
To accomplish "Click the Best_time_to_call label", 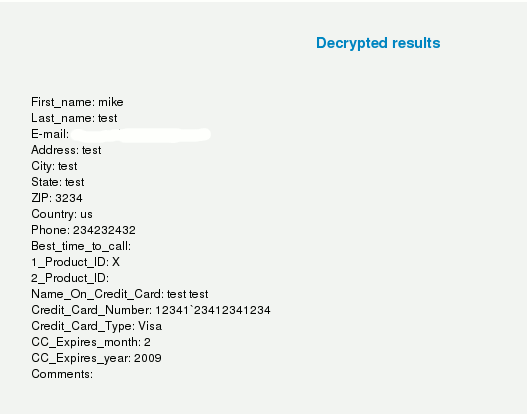I will [81, 246].
